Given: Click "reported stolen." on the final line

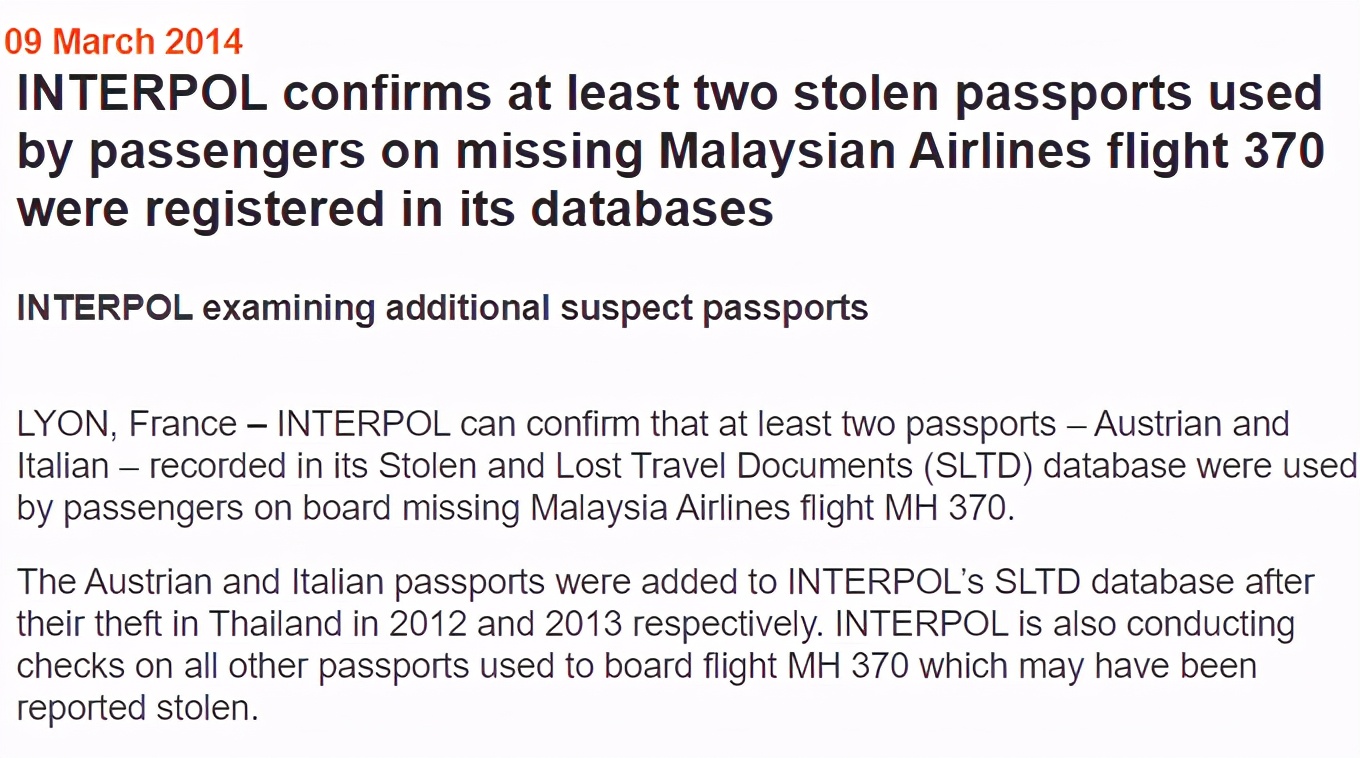Looking at the screenshot, I should click(x=138, y=708).
